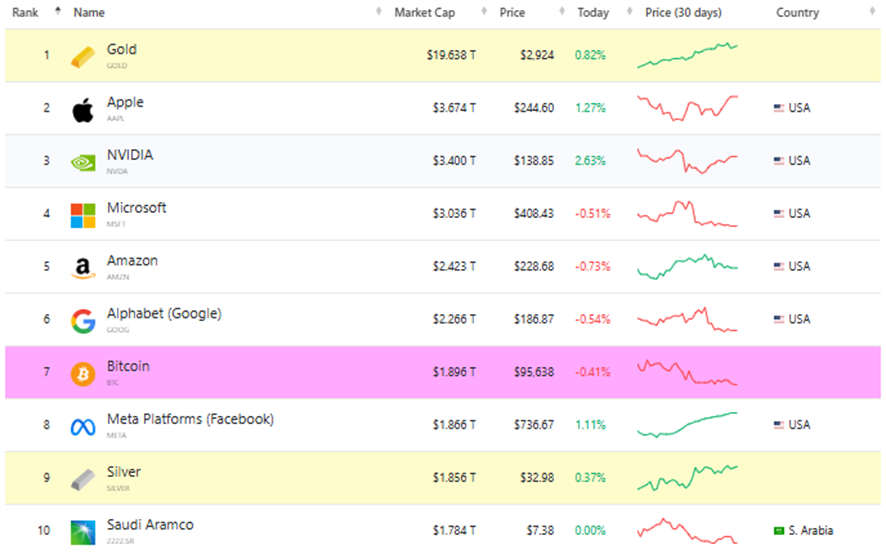The width and height of the screenshot is (886, 554).
Task: Click the Microsoft logo icon
Action: (x=83, y=215)
